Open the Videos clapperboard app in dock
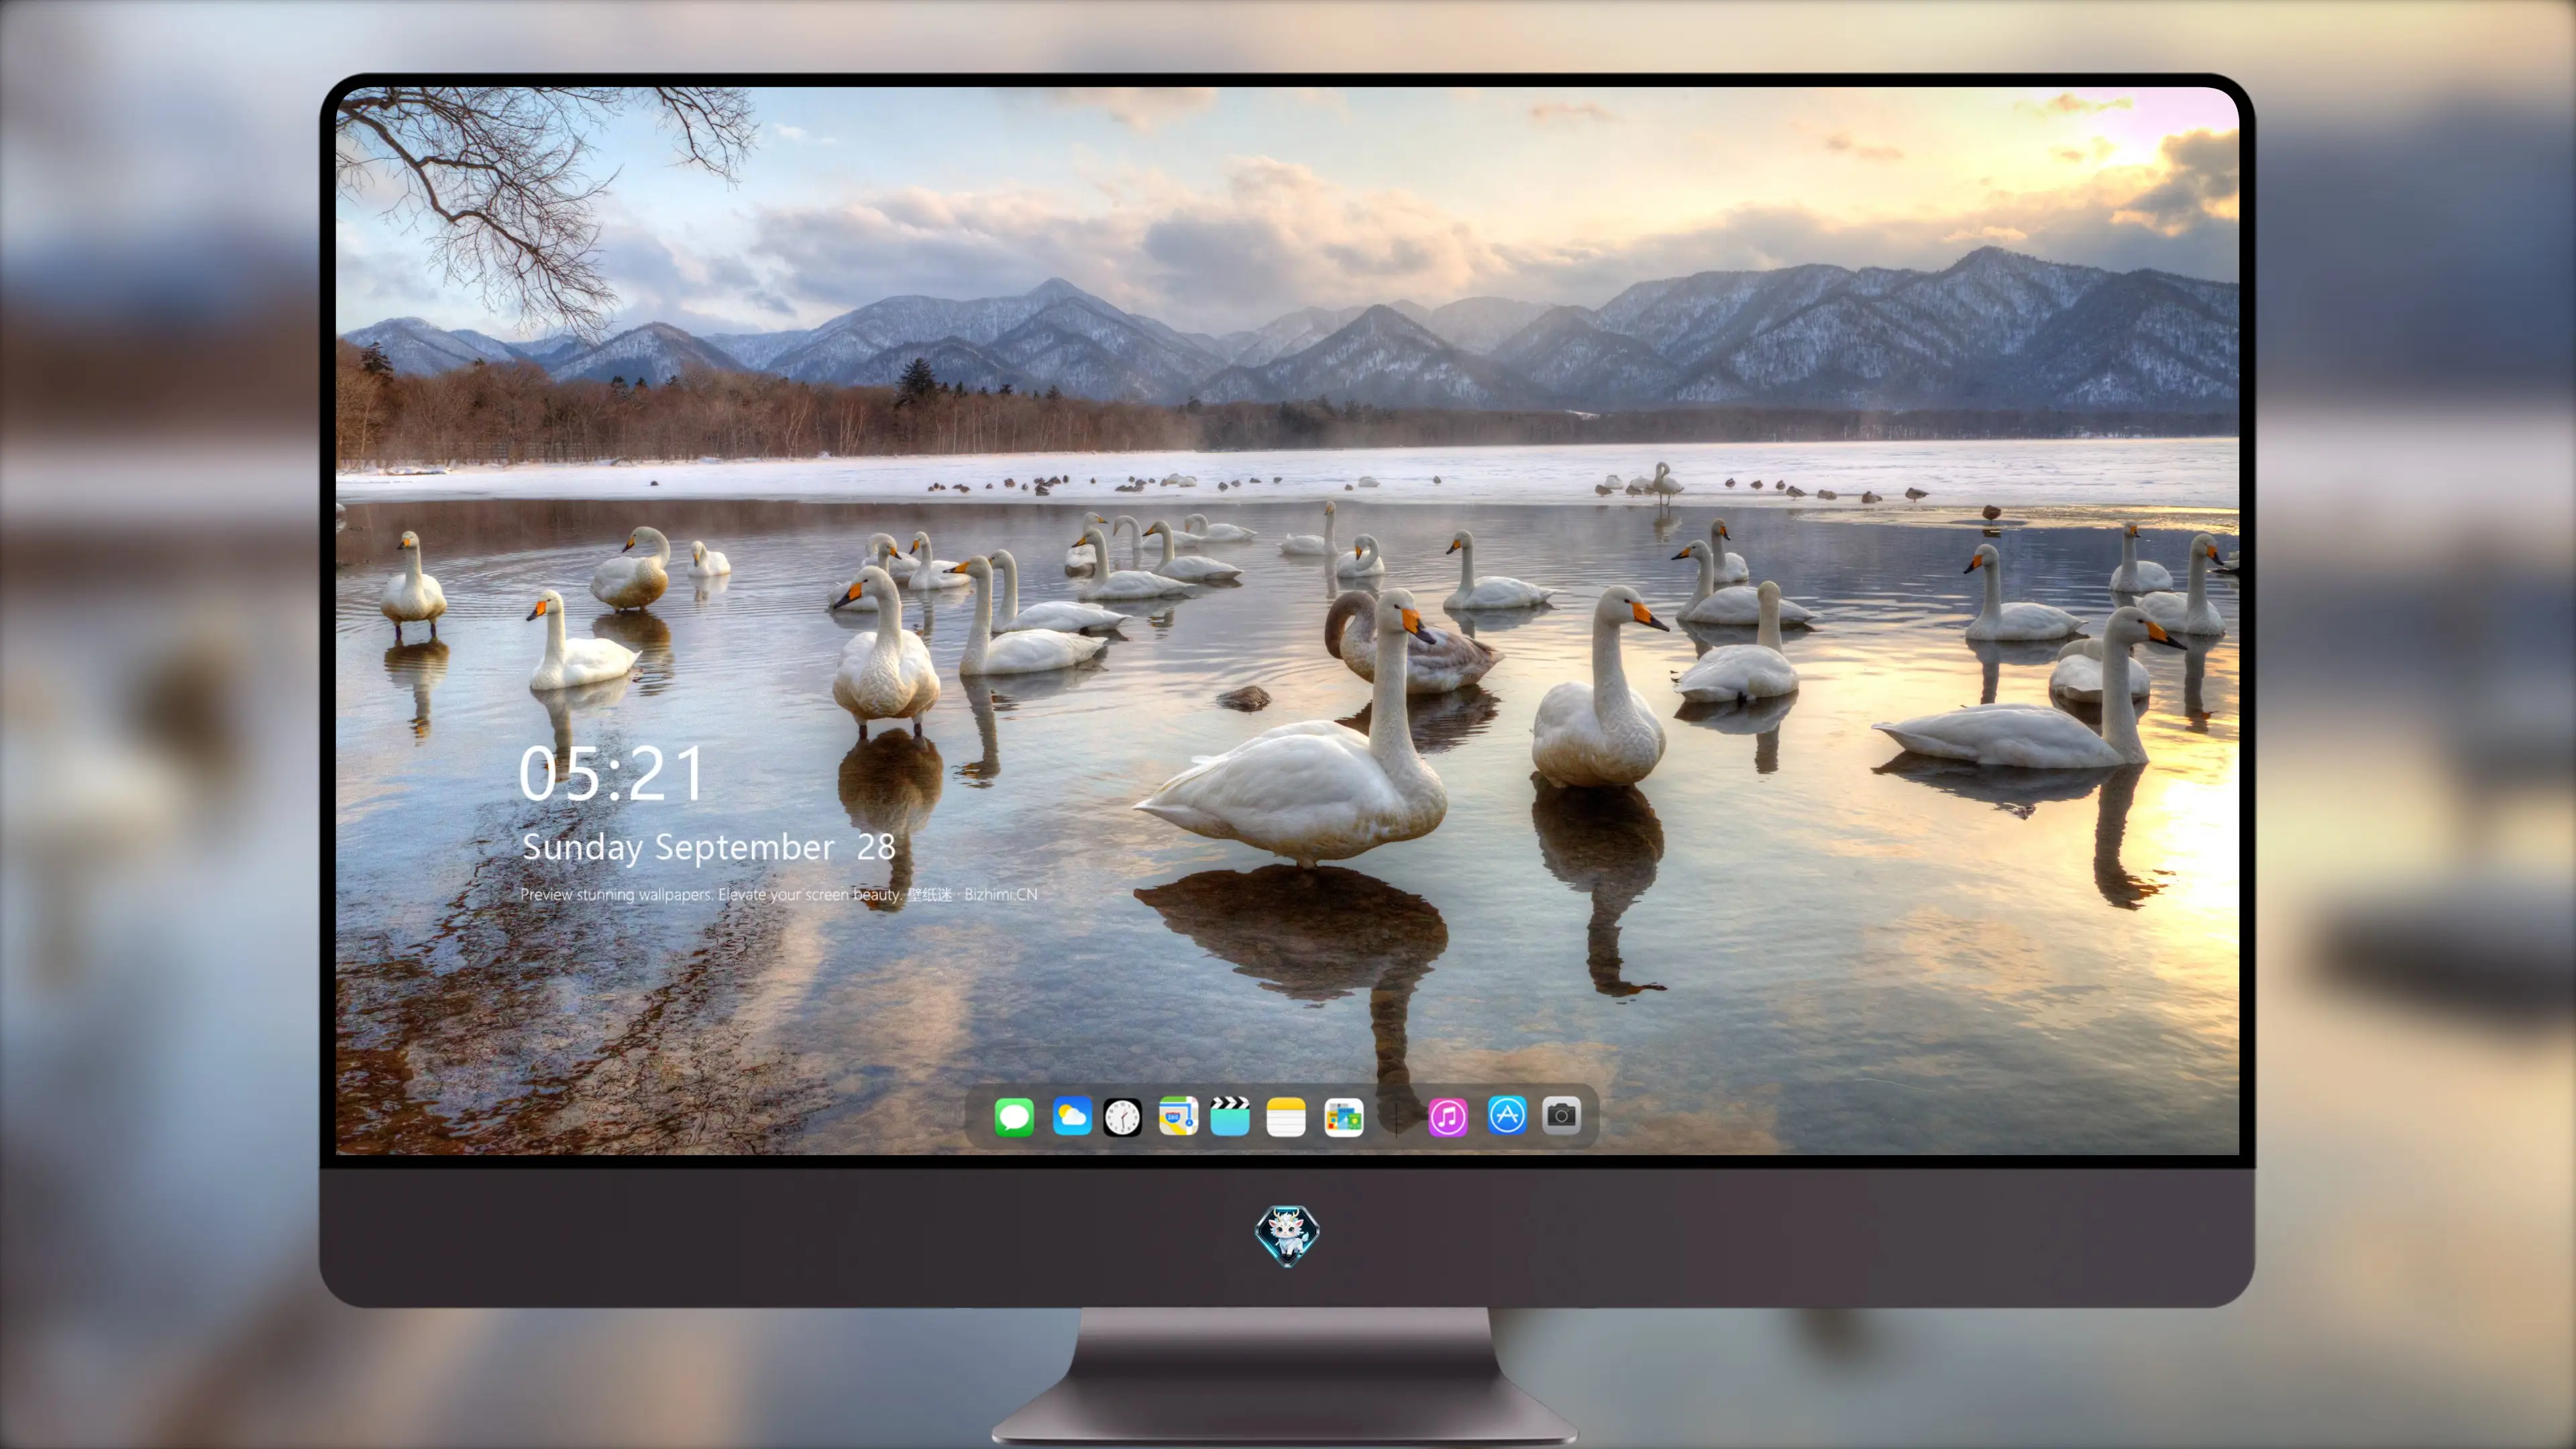Image resolution: width=2576 pixels, height=1449 pixels. pyautogui.click(x=1230, y=1116)
